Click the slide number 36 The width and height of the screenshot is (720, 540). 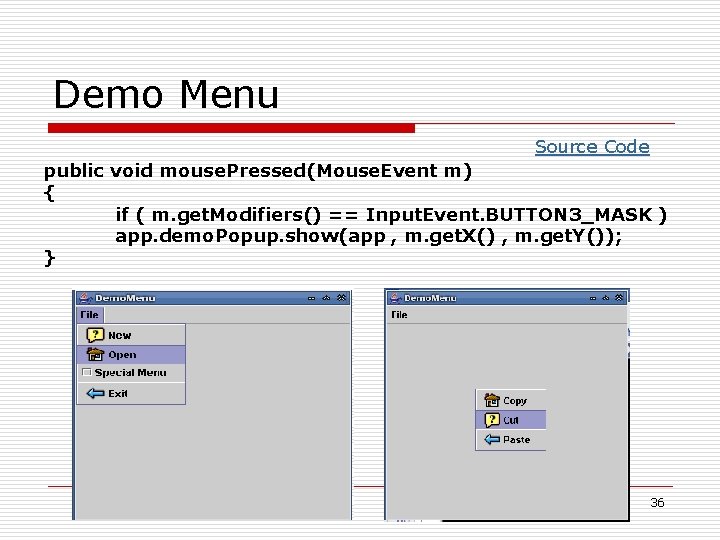657,502
